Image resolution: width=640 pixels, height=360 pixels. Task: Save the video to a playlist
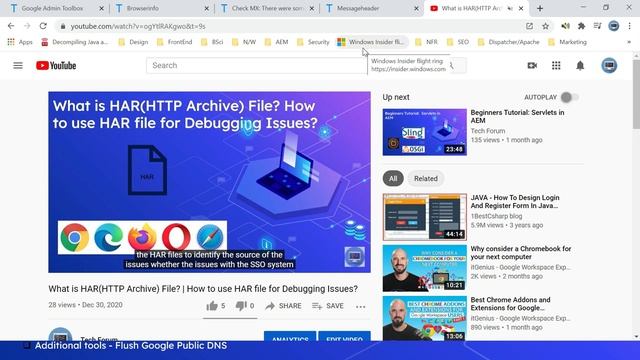tap(328, 306)
